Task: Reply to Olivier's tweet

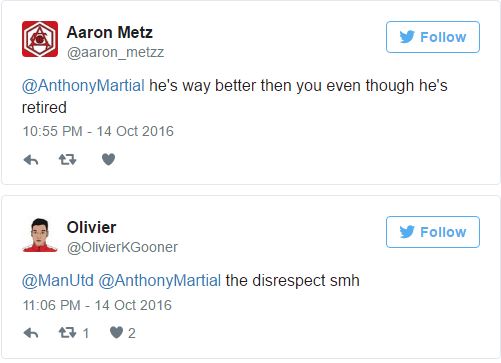Action: pos(31,333)
